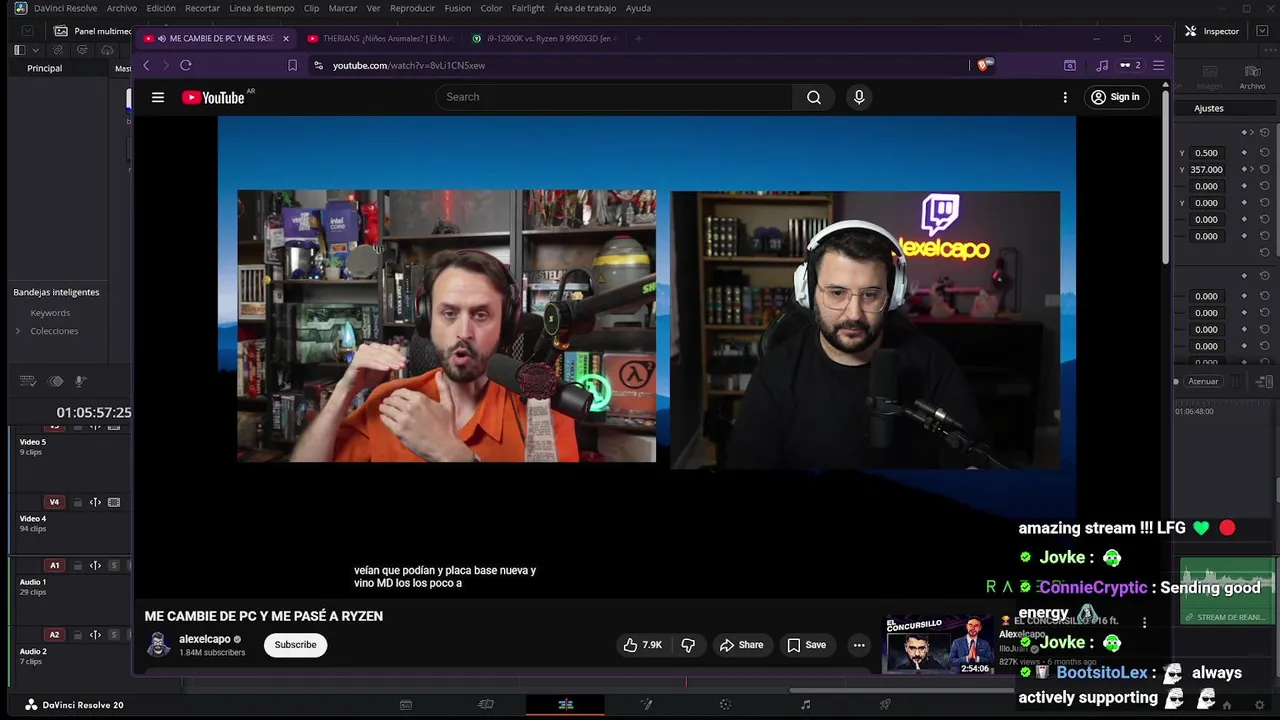Open DaVinci project settings gear
1280x720 pixels.
point(1258,705)
